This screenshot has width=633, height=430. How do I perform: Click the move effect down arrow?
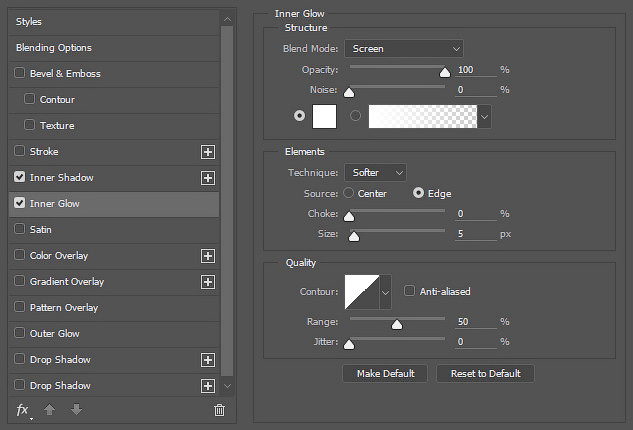point(76,410)
